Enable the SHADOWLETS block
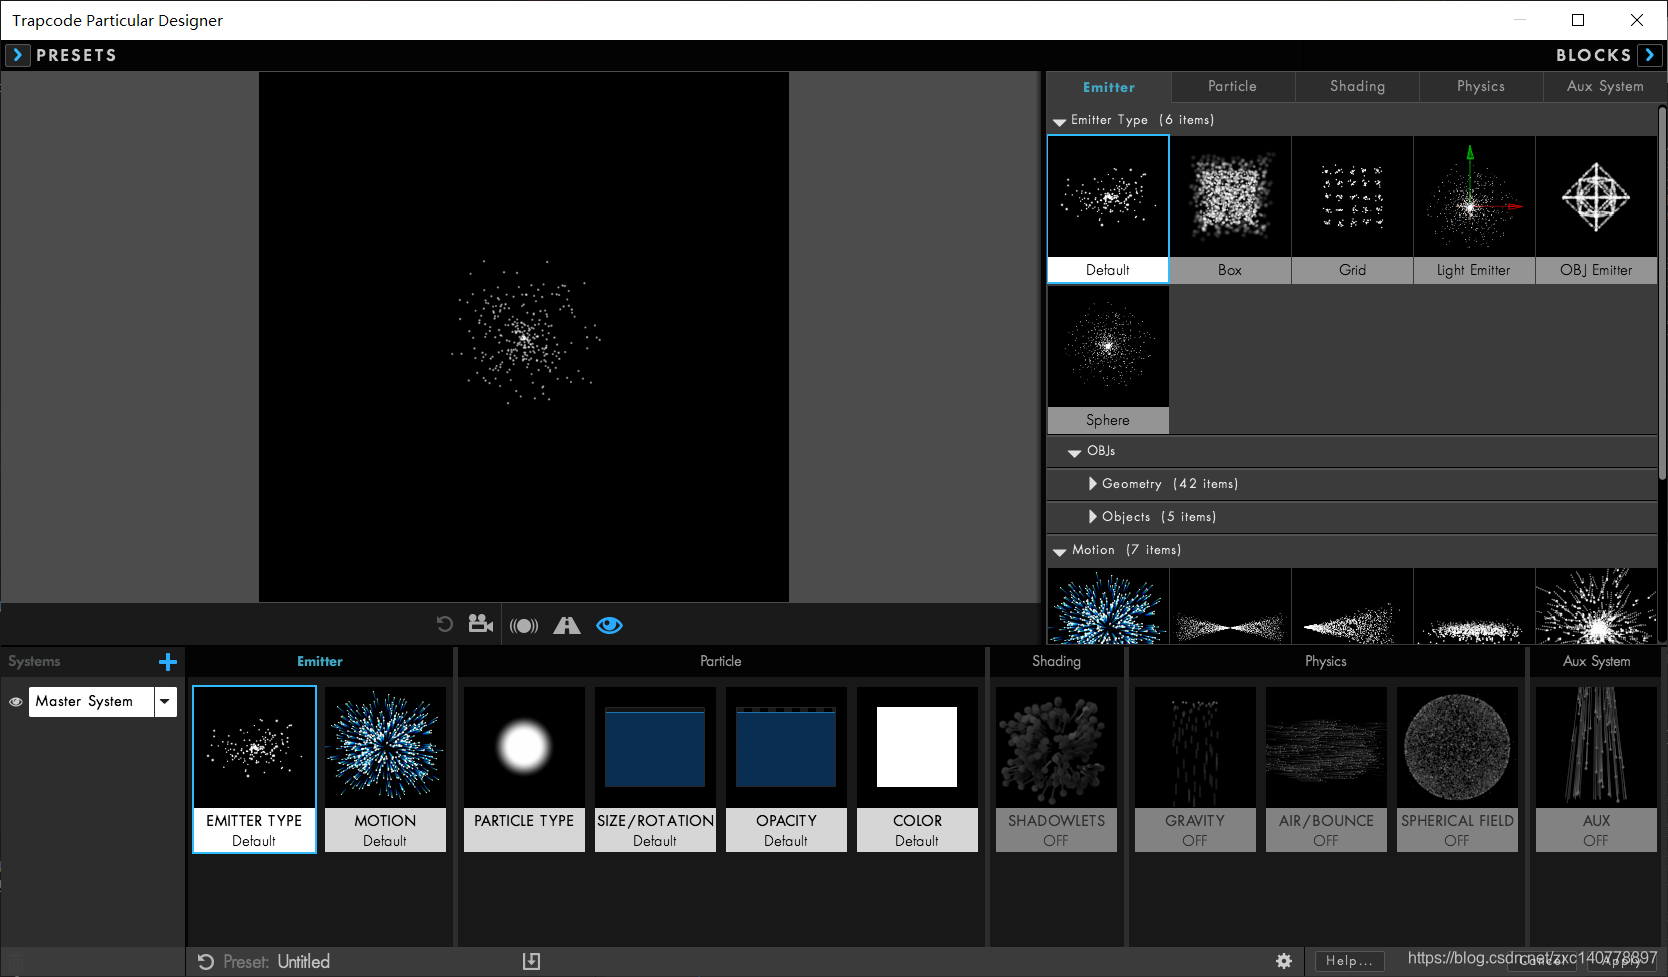The height and width of the screenshot is (977, 1668). (x=1056, y=769)
